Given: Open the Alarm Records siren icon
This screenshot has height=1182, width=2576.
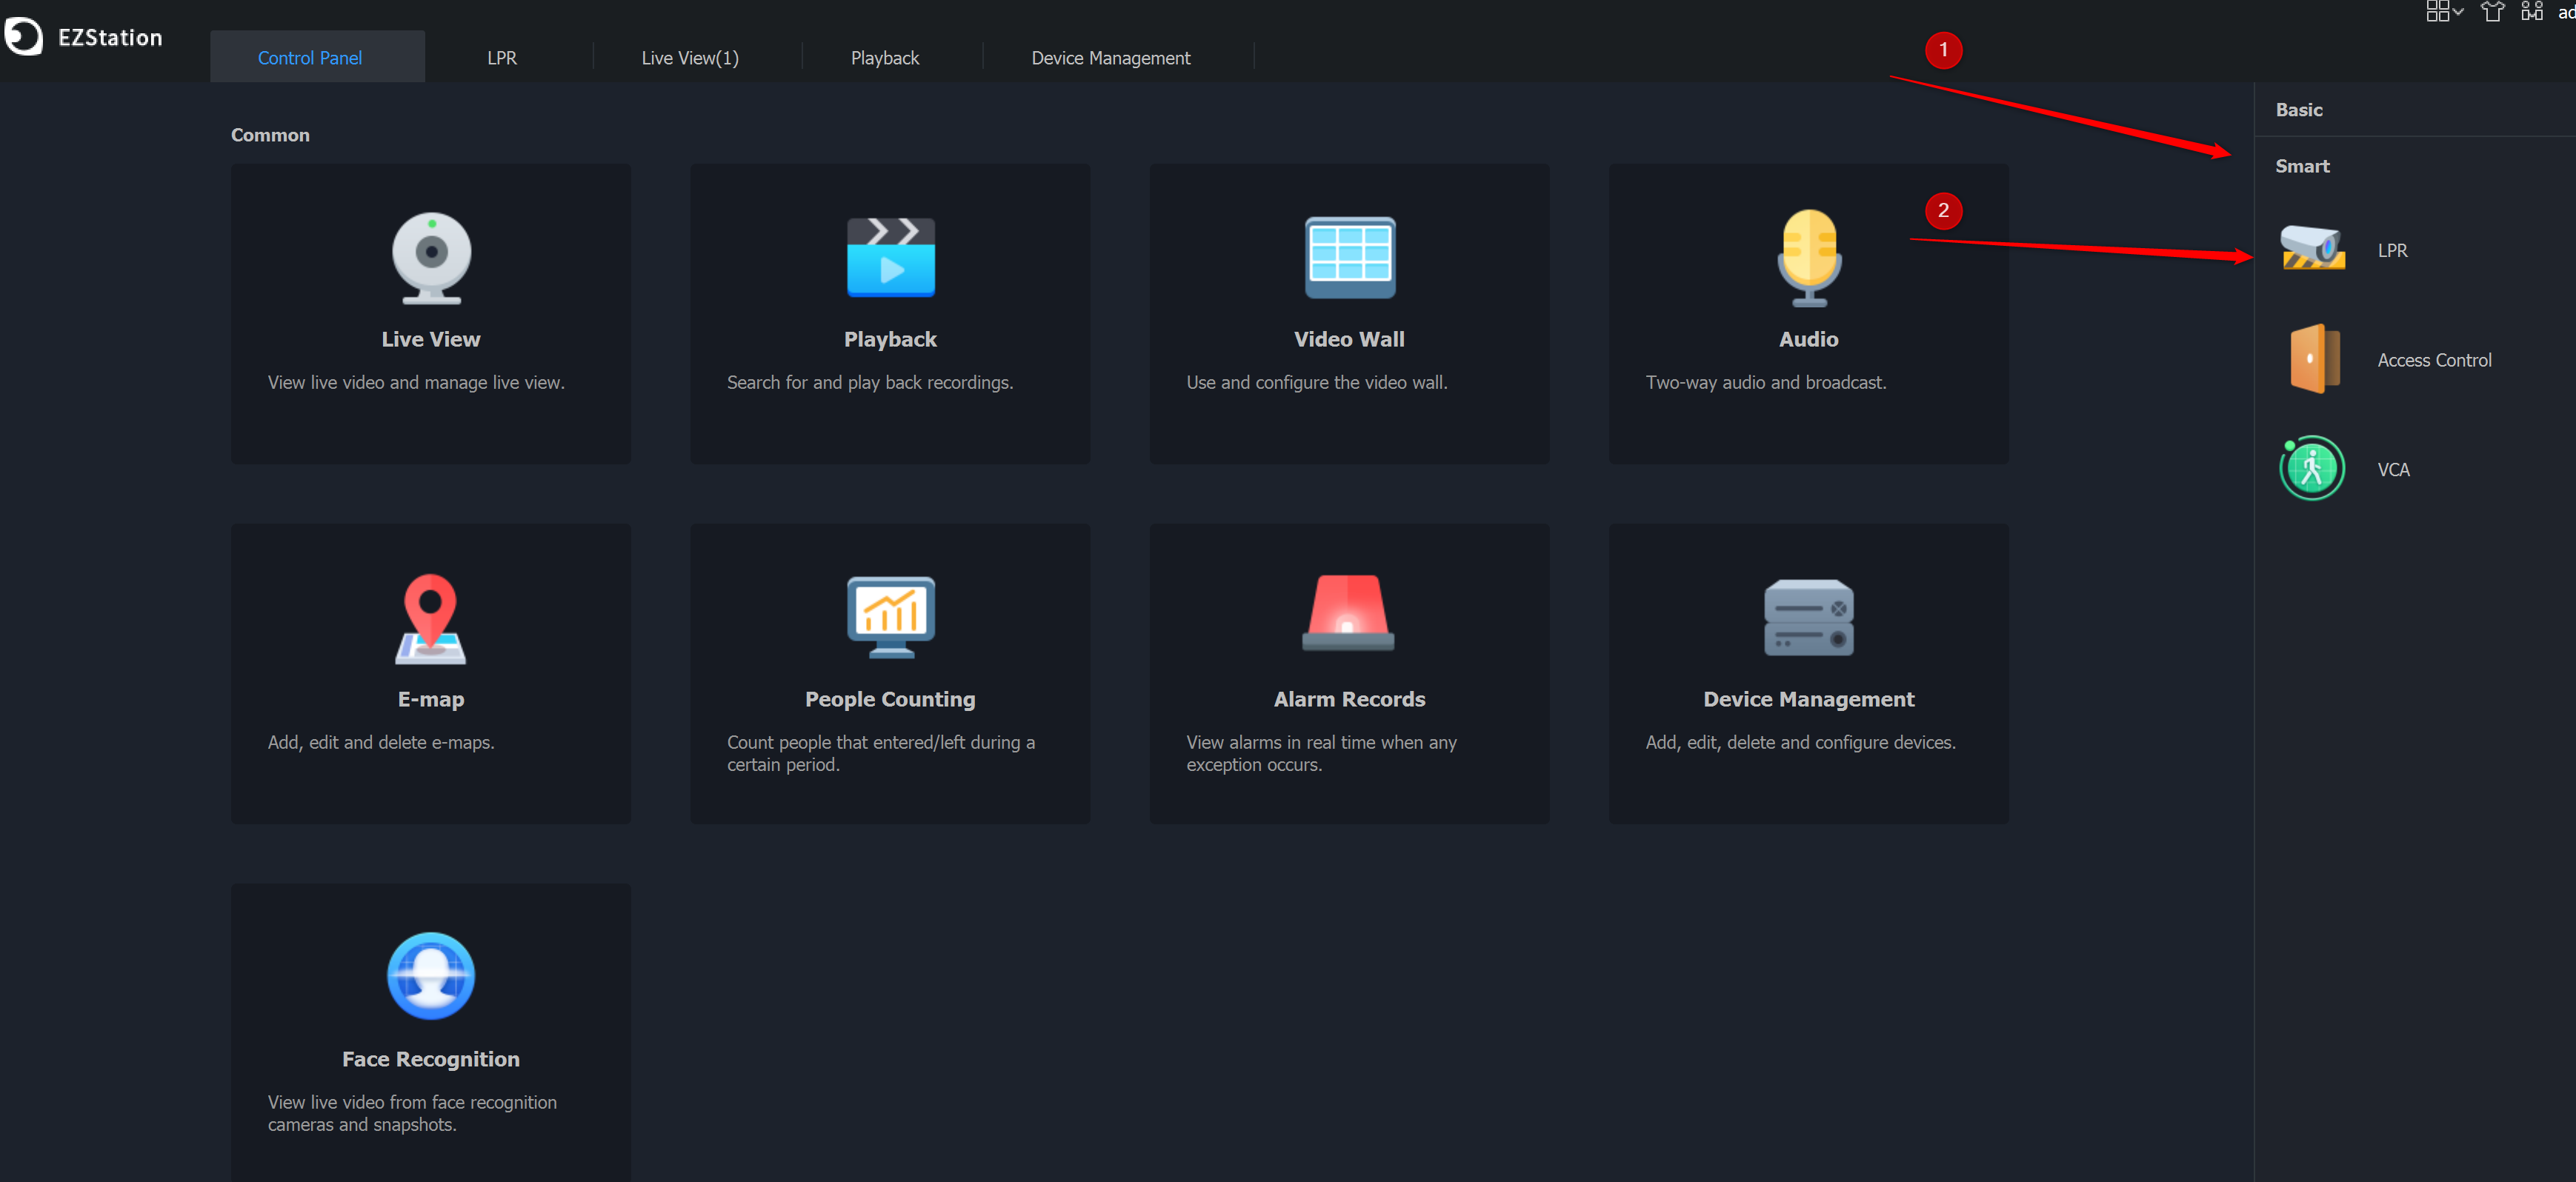Looking at the screenshot, I should tap(1348, 613).
